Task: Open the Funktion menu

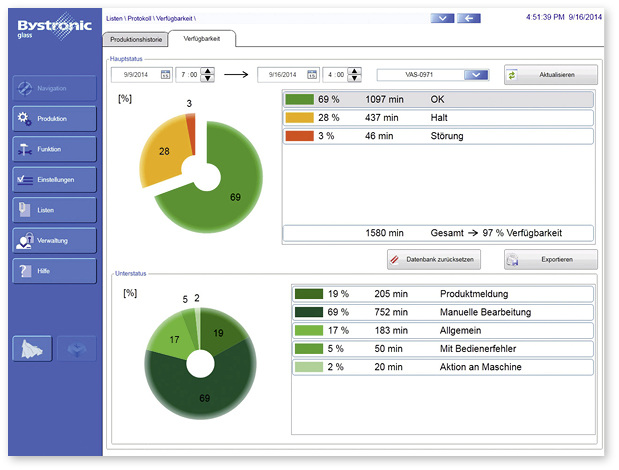Action: coord(54,149)
